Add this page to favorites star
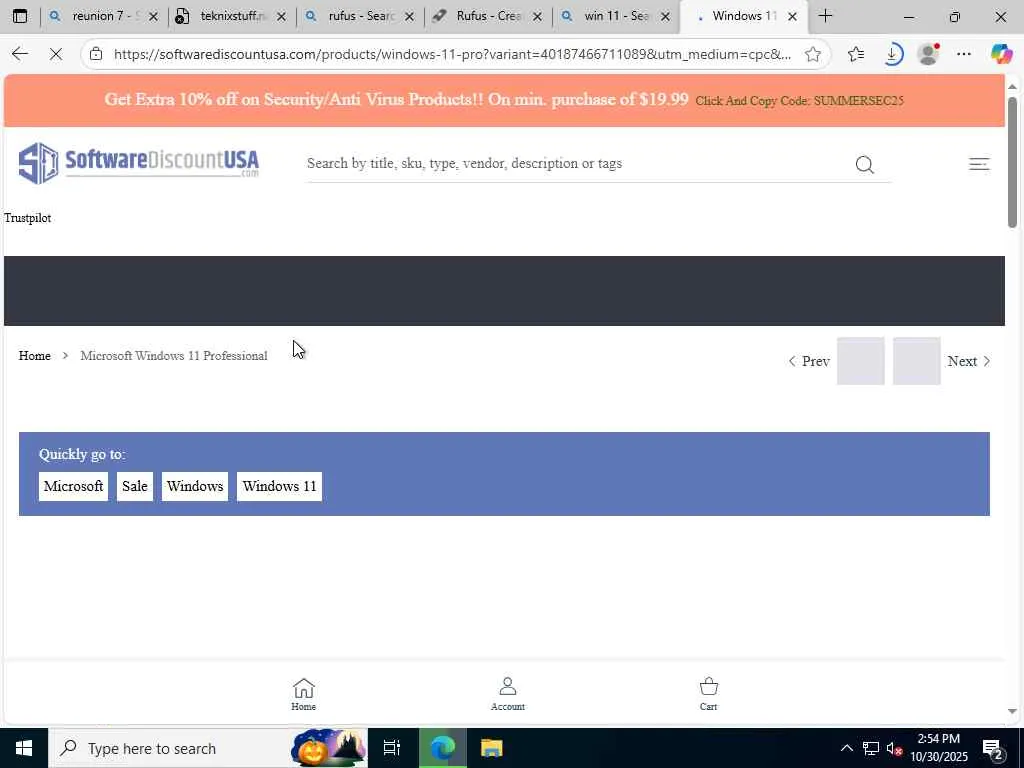This screenshot has width=1024, height=768. 812,54
